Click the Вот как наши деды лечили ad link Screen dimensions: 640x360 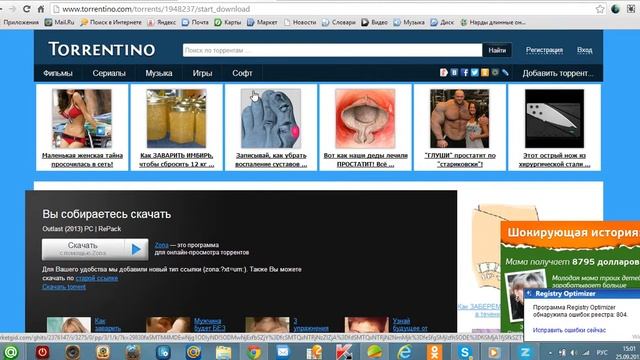[x=365, y=160]
